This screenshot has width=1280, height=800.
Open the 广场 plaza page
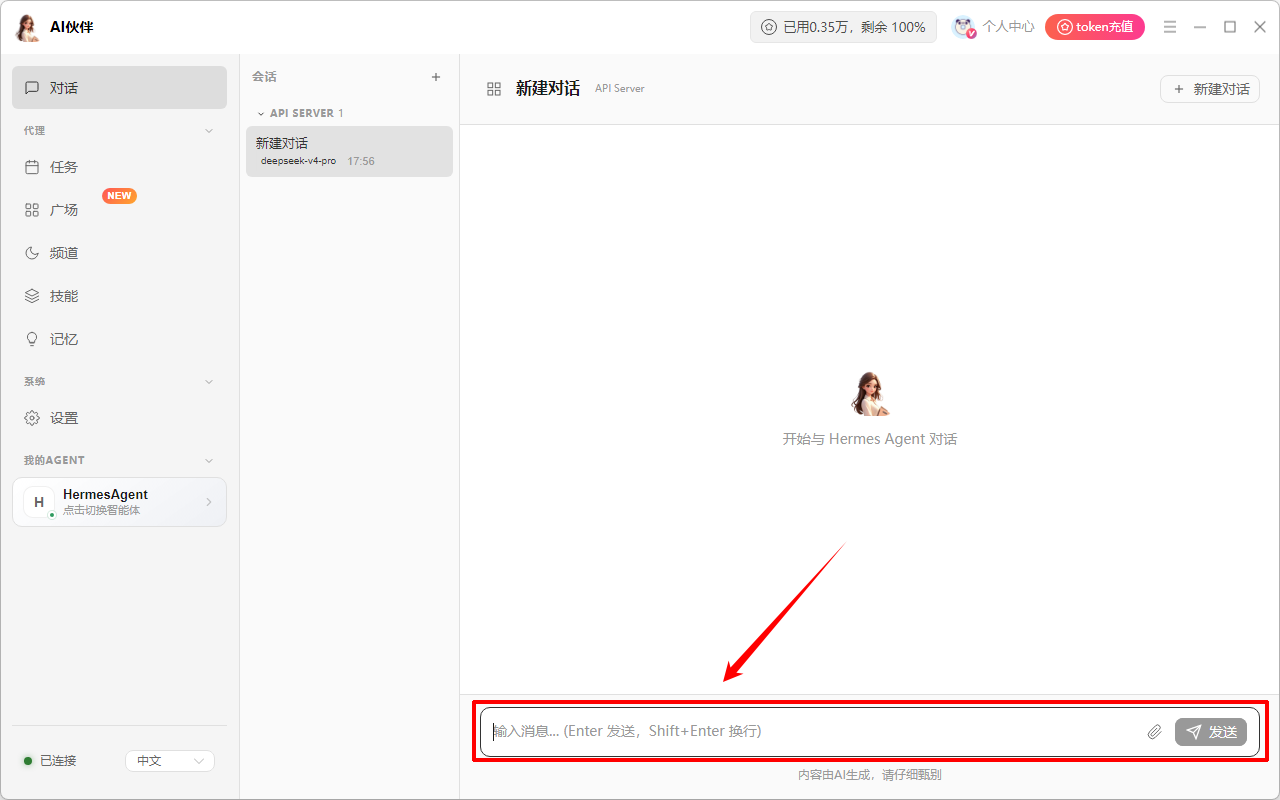click(x=119, y=210)
